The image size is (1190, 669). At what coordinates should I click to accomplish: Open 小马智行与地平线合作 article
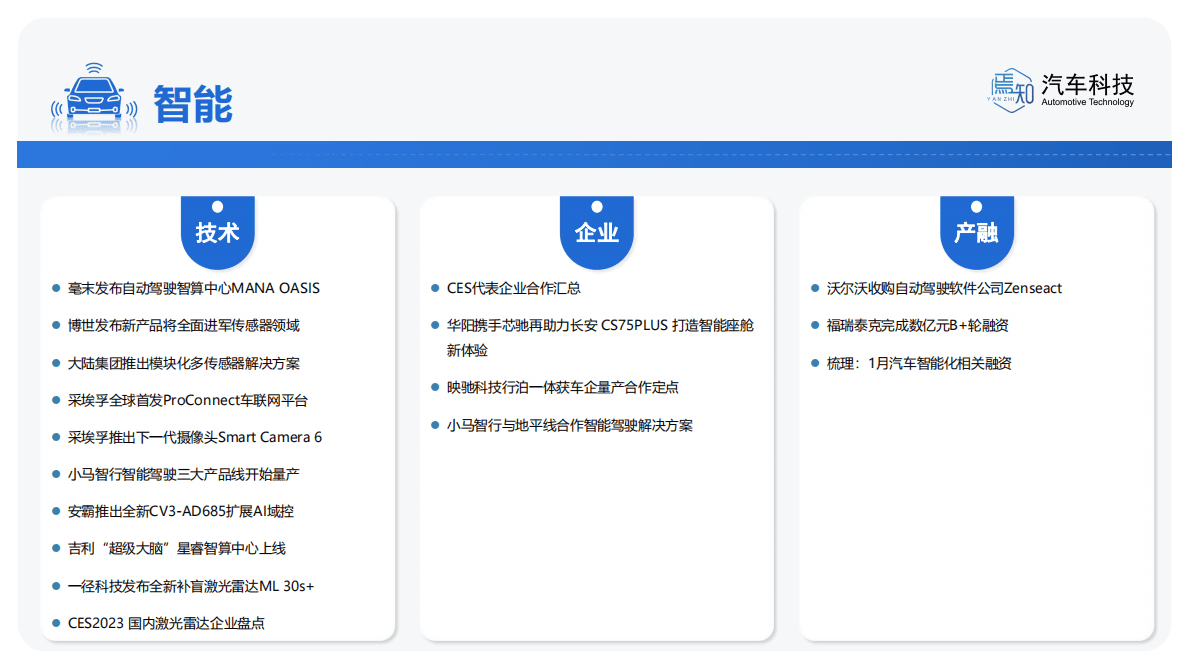coord(569,425)
